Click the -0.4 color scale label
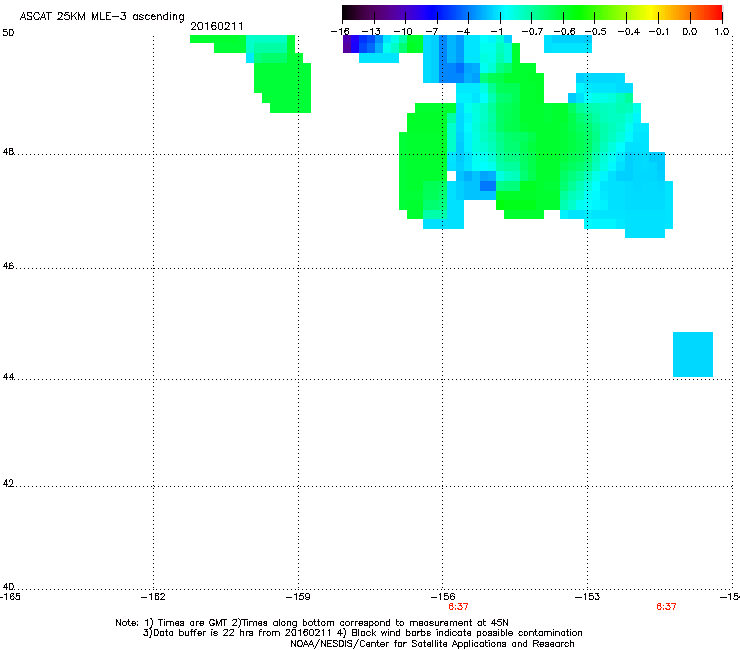This screenshot has width=740, height=650. tap(629, 32)
